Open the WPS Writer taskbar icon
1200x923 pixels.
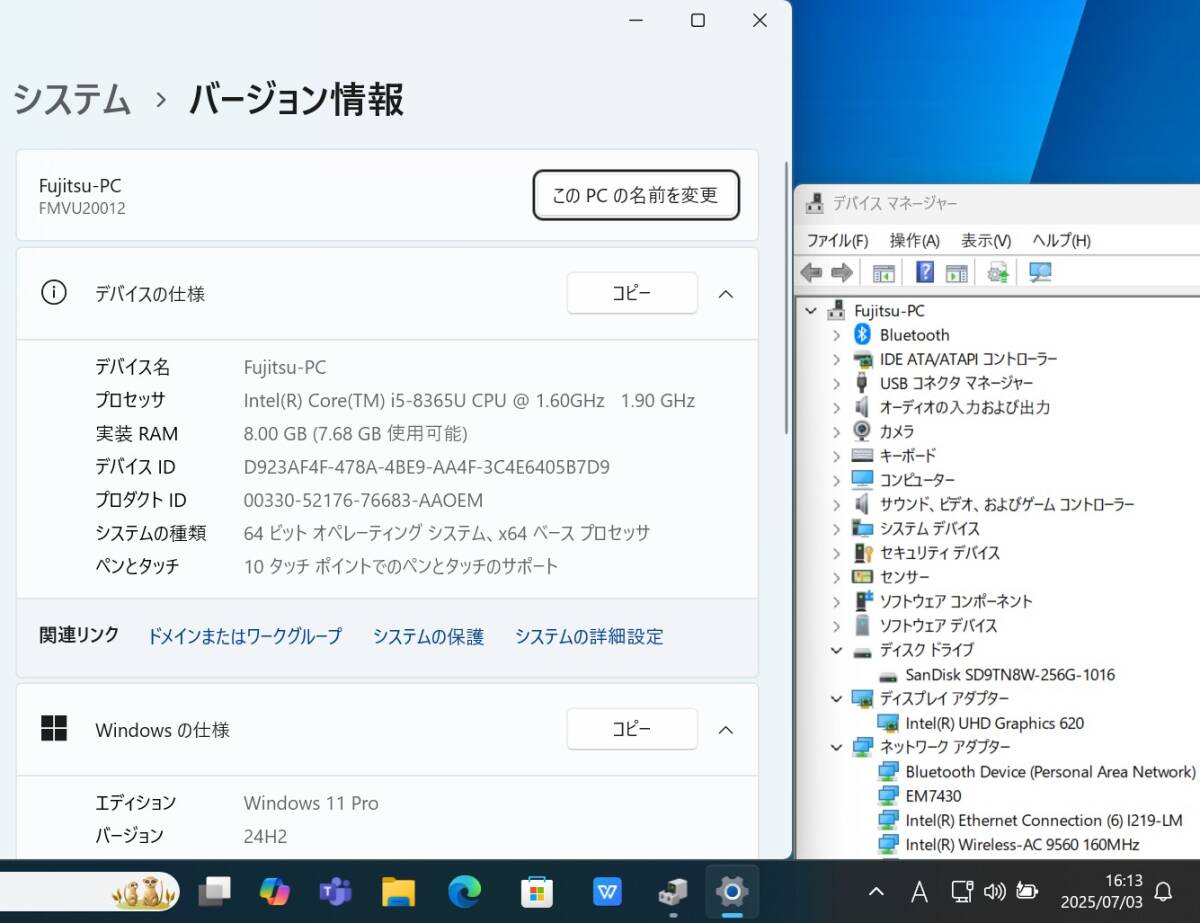(x=607, y=890)
